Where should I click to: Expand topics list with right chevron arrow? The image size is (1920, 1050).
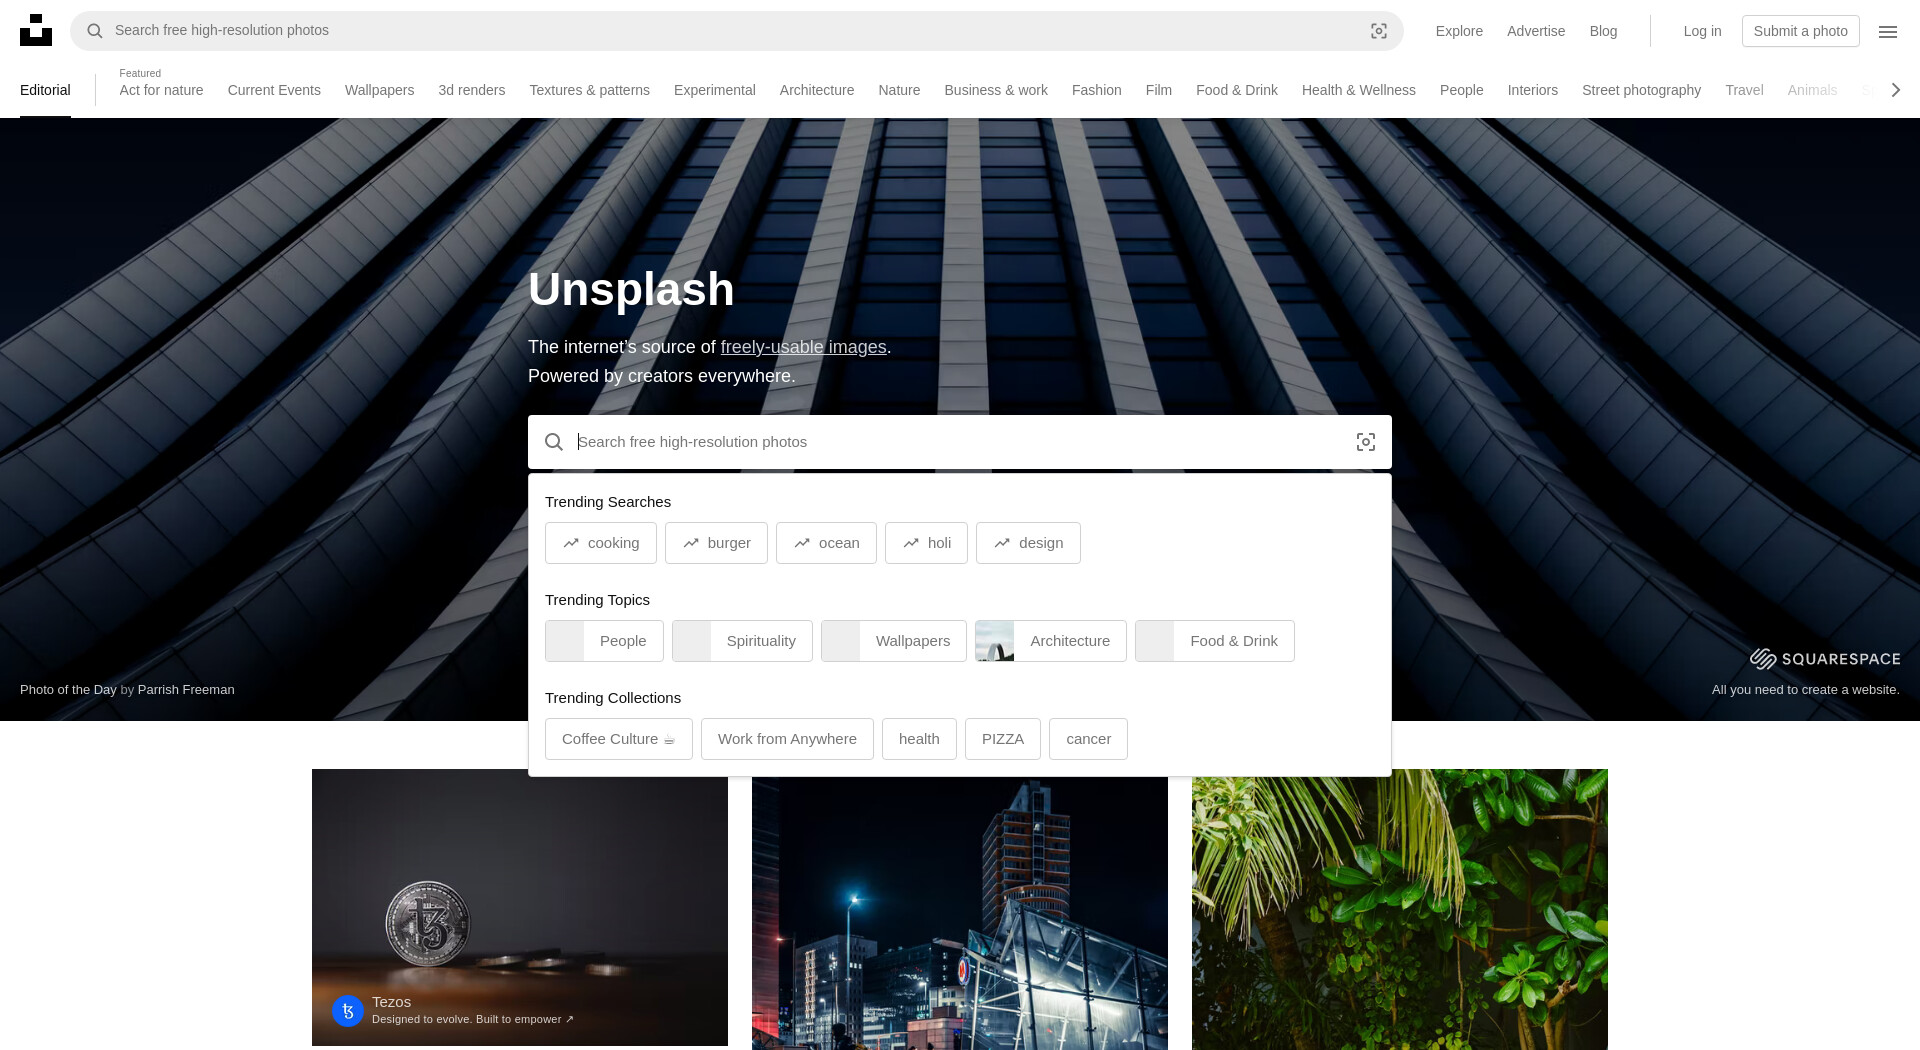1895,90
